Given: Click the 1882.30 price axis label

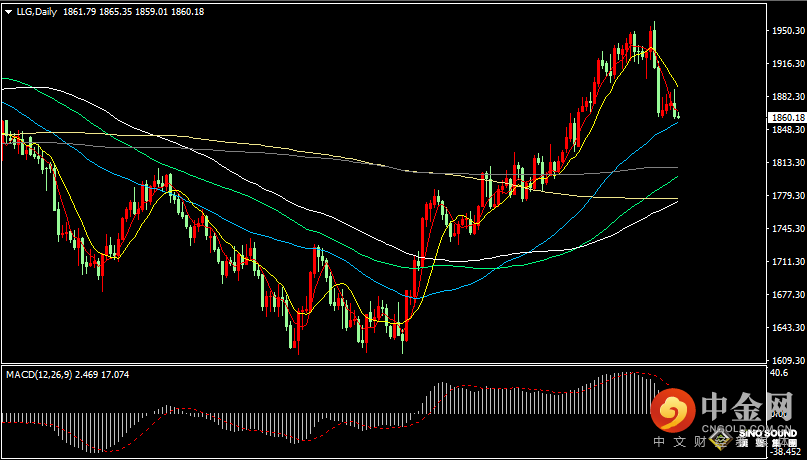Looking at the screenshot, I should pyautogui.click(x=786, y=97).
